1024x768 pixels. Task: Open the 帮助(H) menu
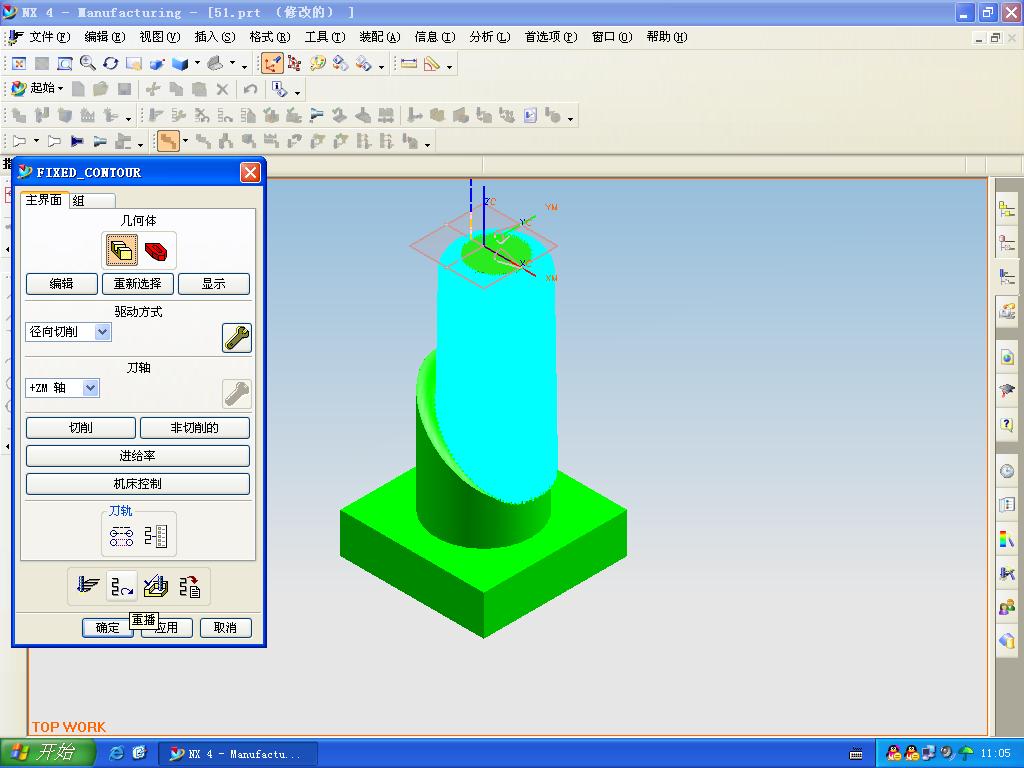(x=667, y=37)
